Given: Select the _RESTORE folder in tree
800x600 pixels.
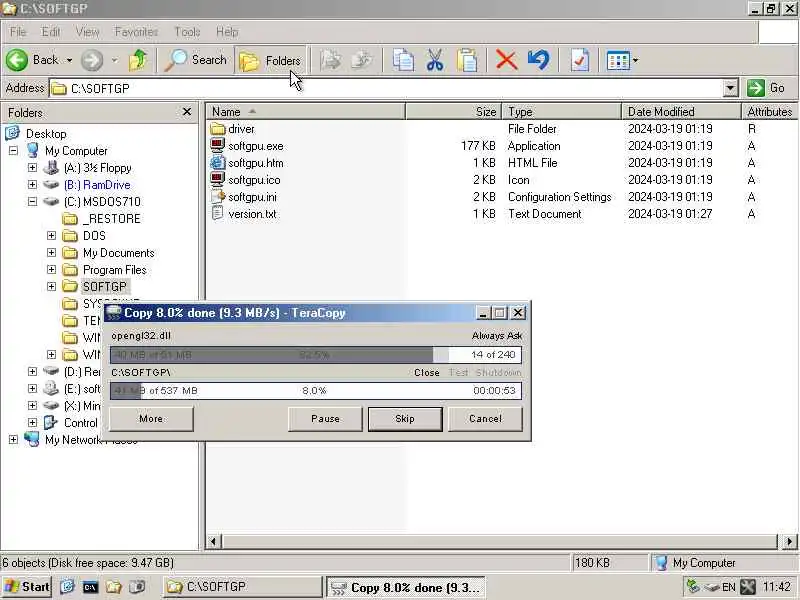Looking at the screenshot, I should point(112,219).
